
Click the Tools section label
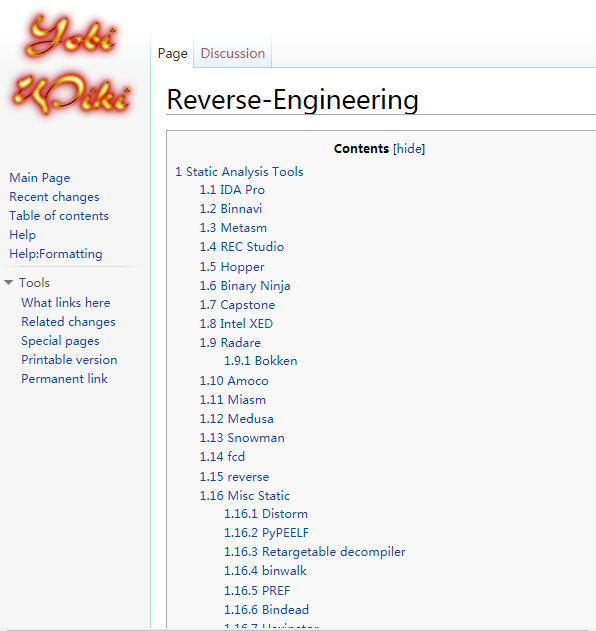pyautogui.click(x=35, y=283)
